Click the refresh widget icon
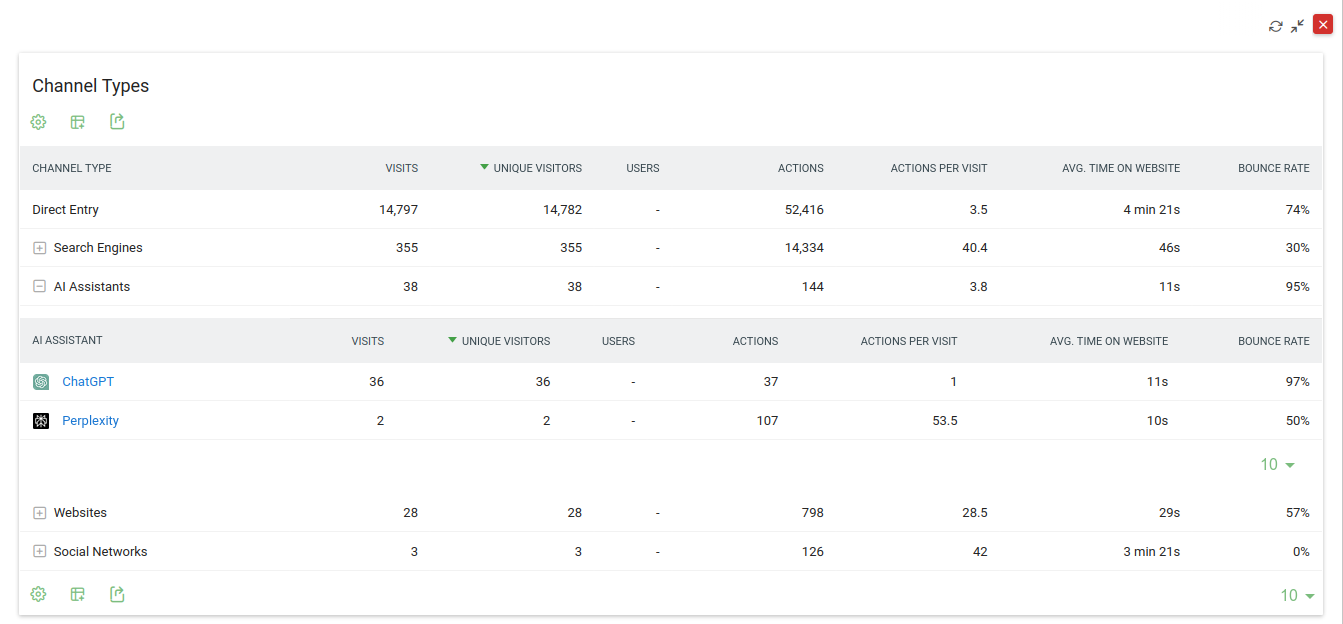The image size is (1343, 624). [x=1275, y=26]
